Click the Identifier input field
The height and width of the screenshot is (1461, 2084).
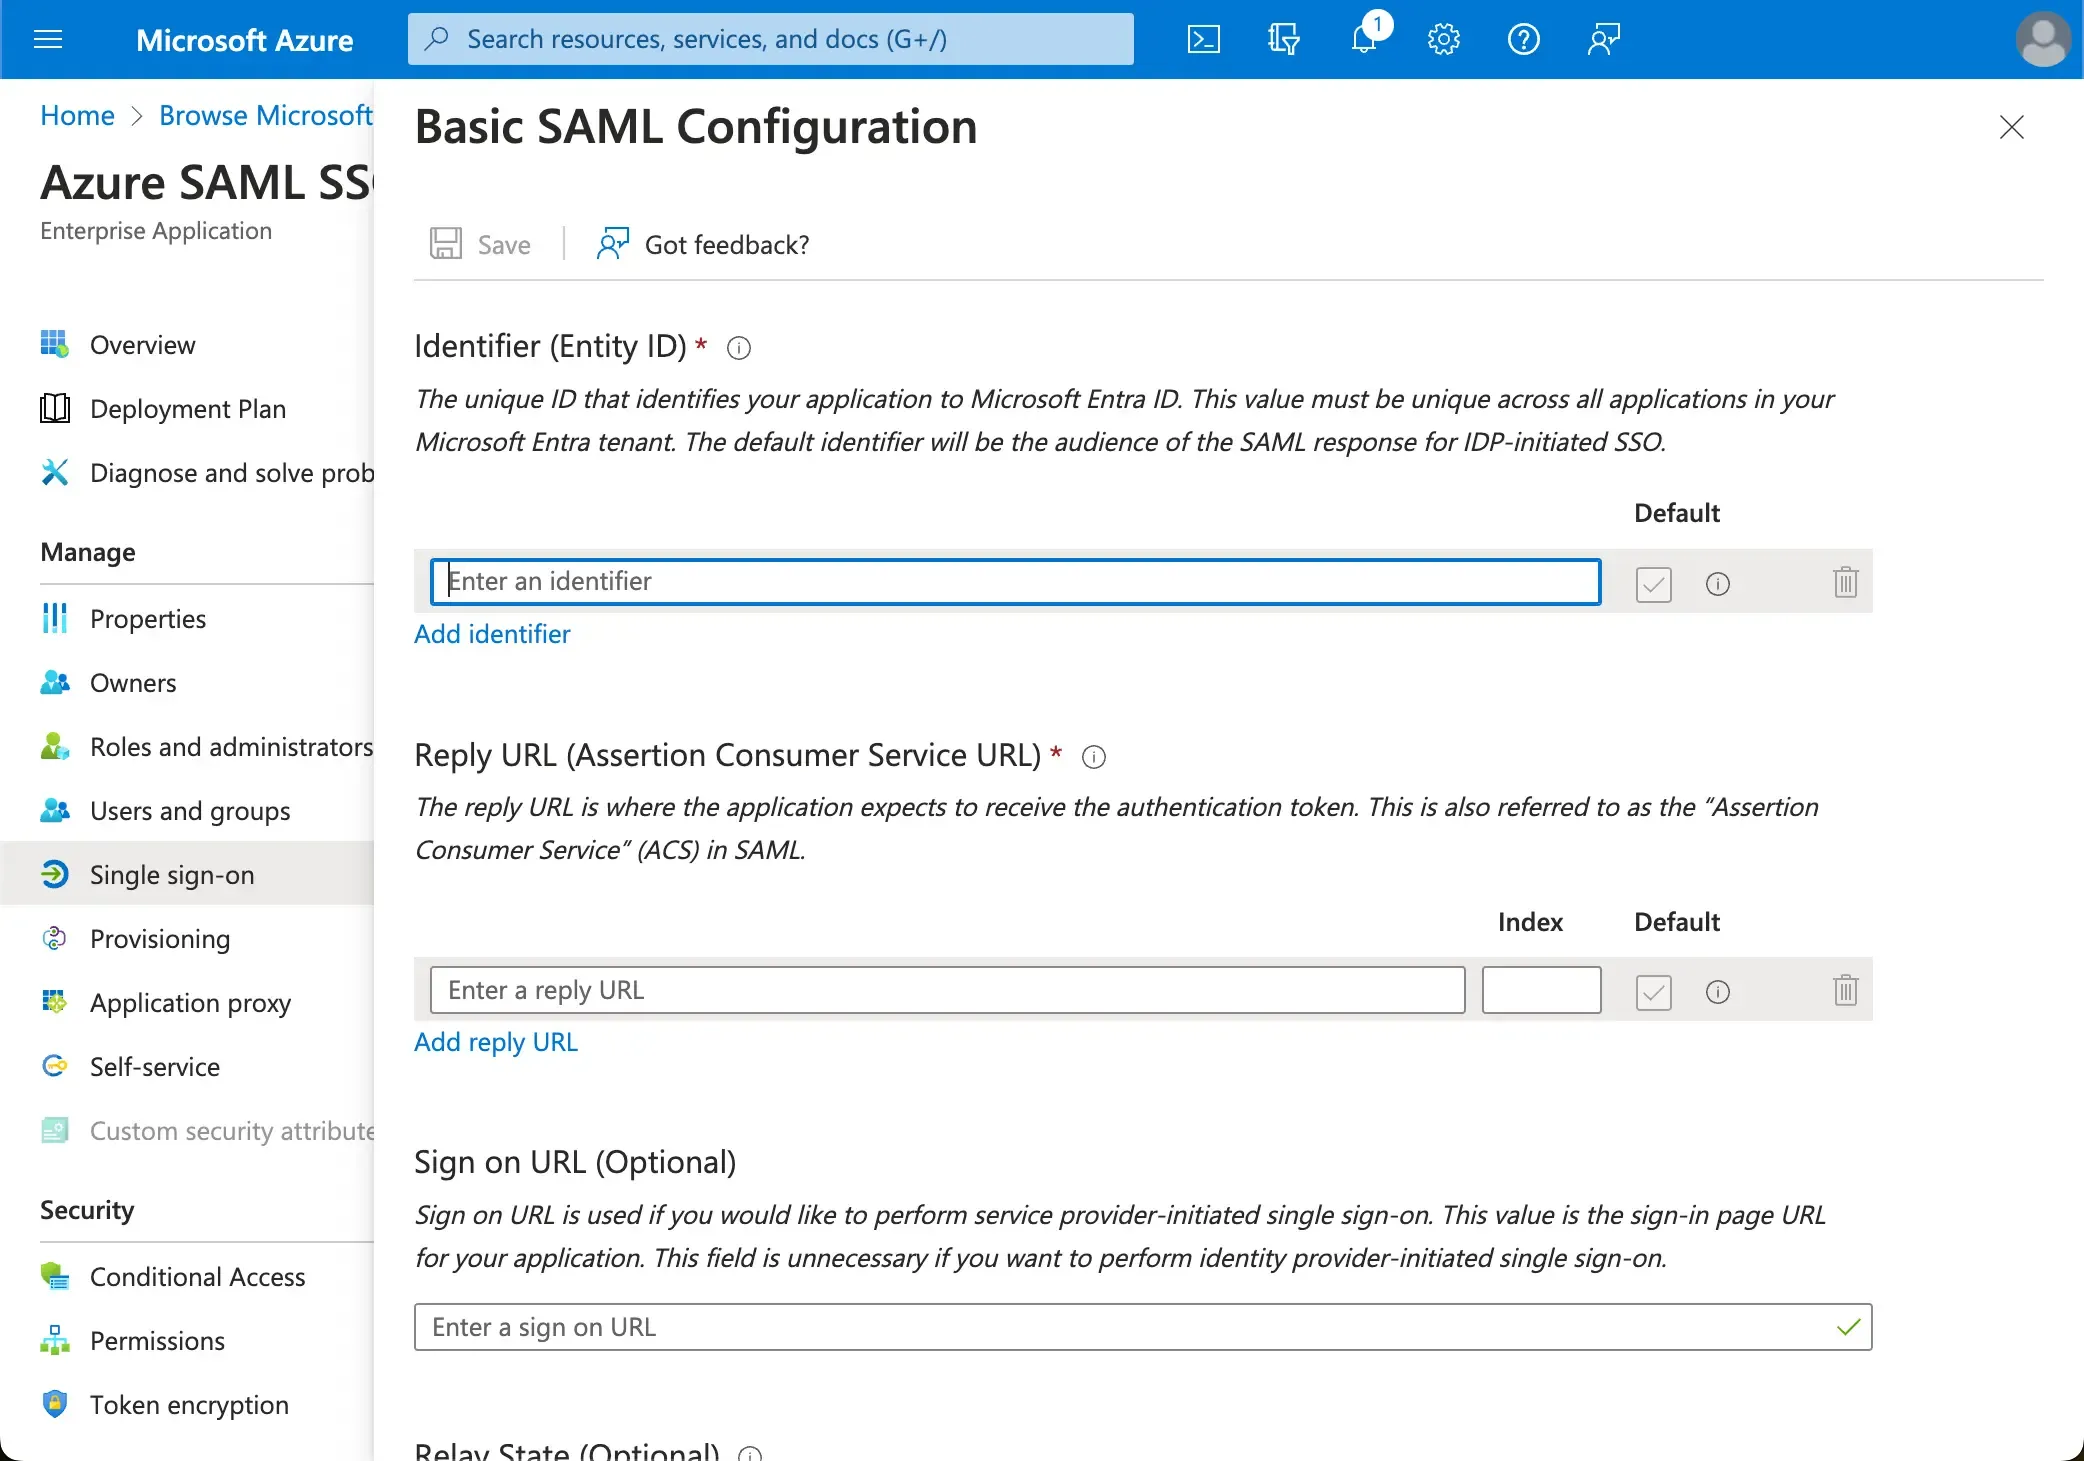click(1015, 581)
